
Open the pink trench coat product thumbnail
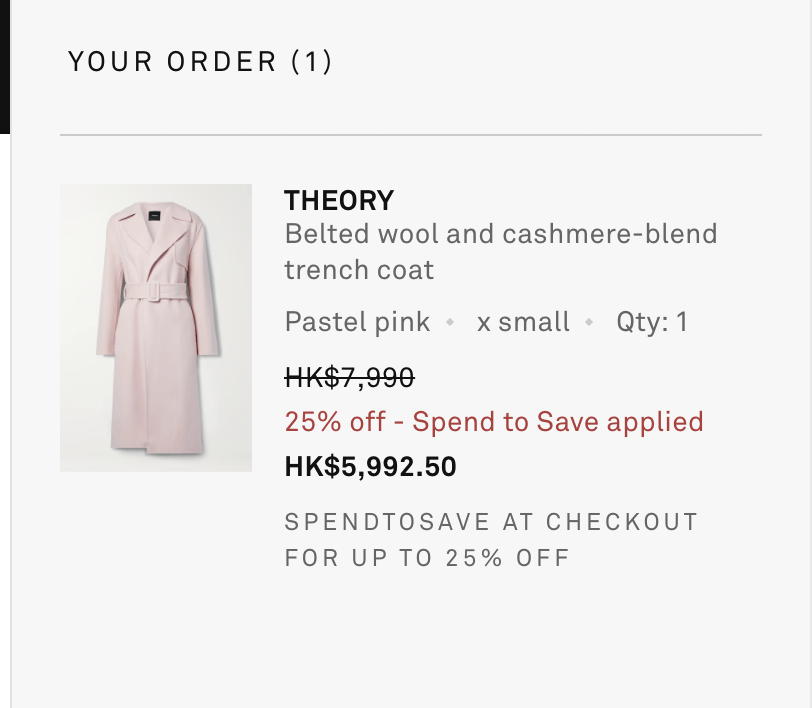156,327
